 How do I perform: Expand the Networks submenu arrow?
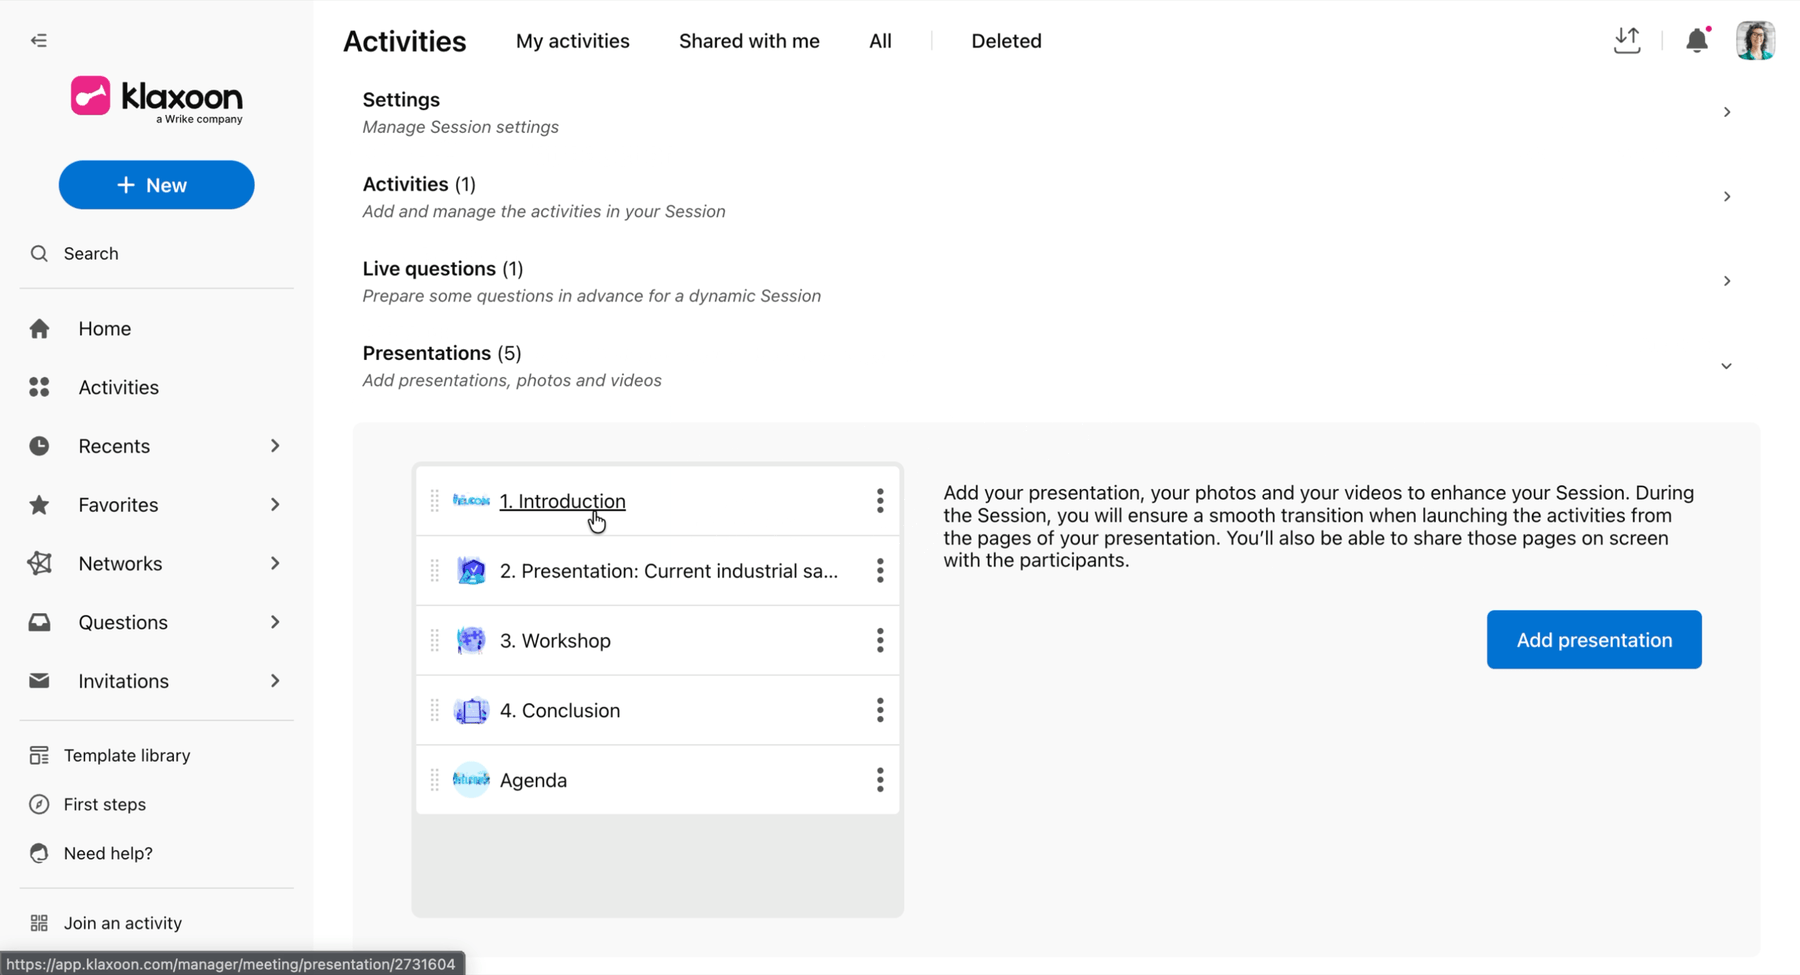click(275, 563)
